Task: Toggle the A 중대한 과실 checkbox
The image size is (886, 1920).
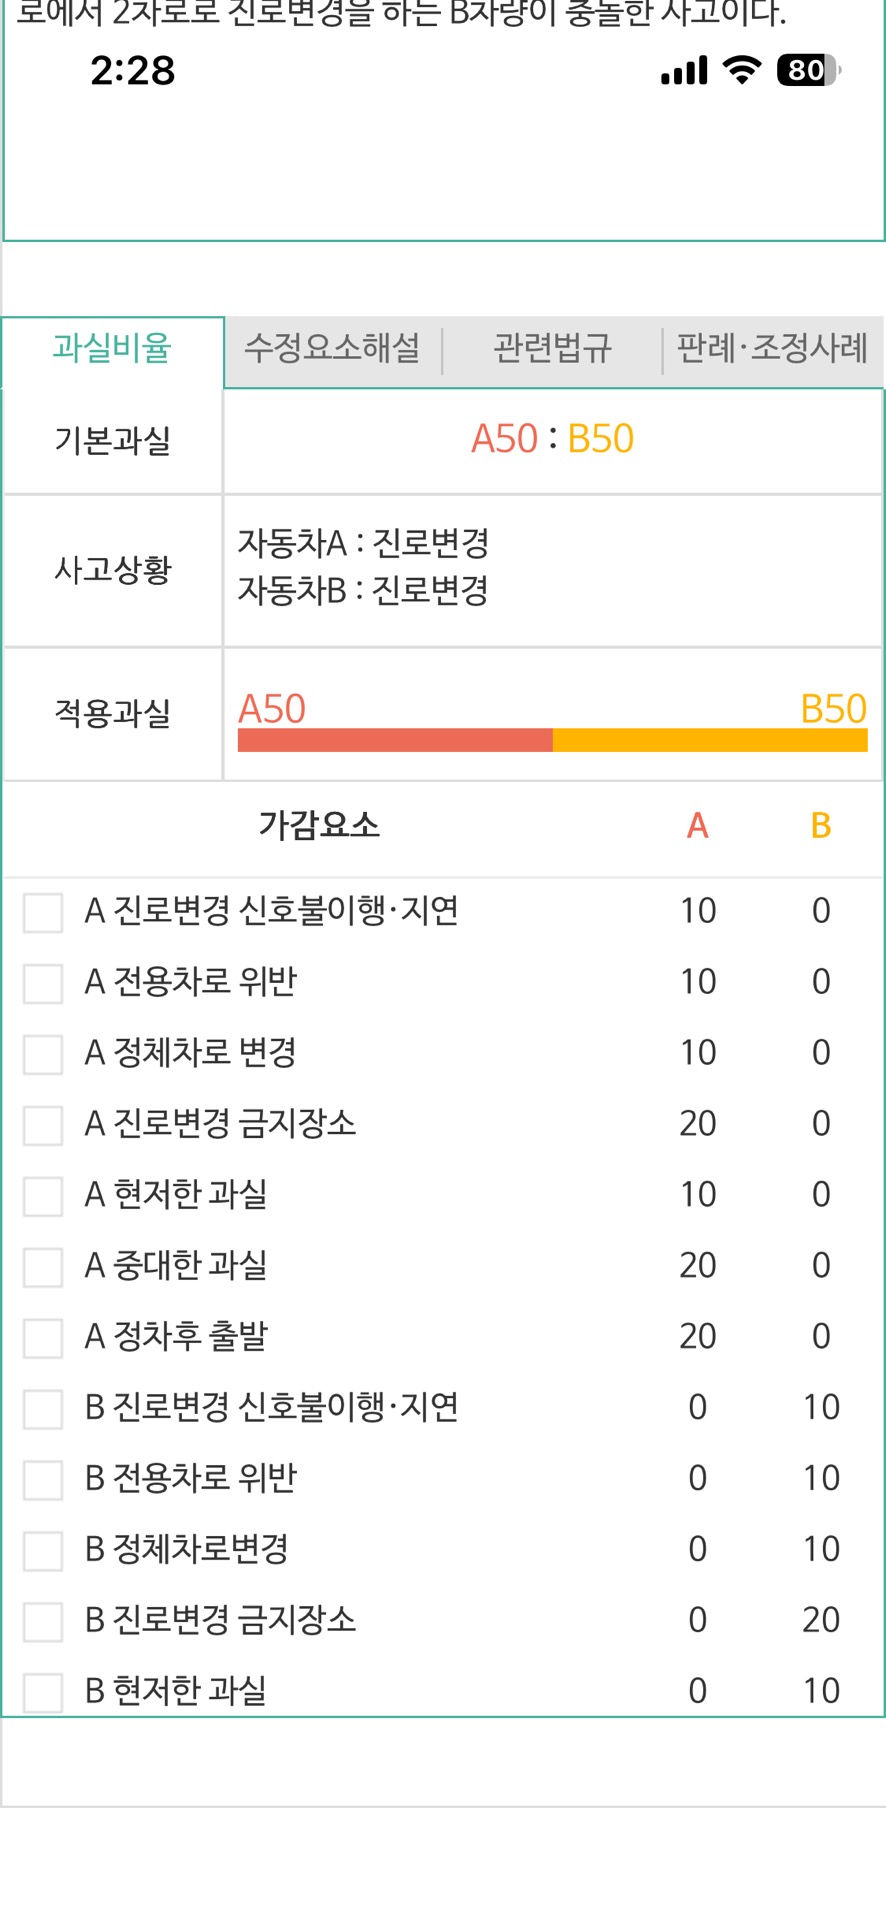Action: pyautogui.click(x=43, y=1267)
